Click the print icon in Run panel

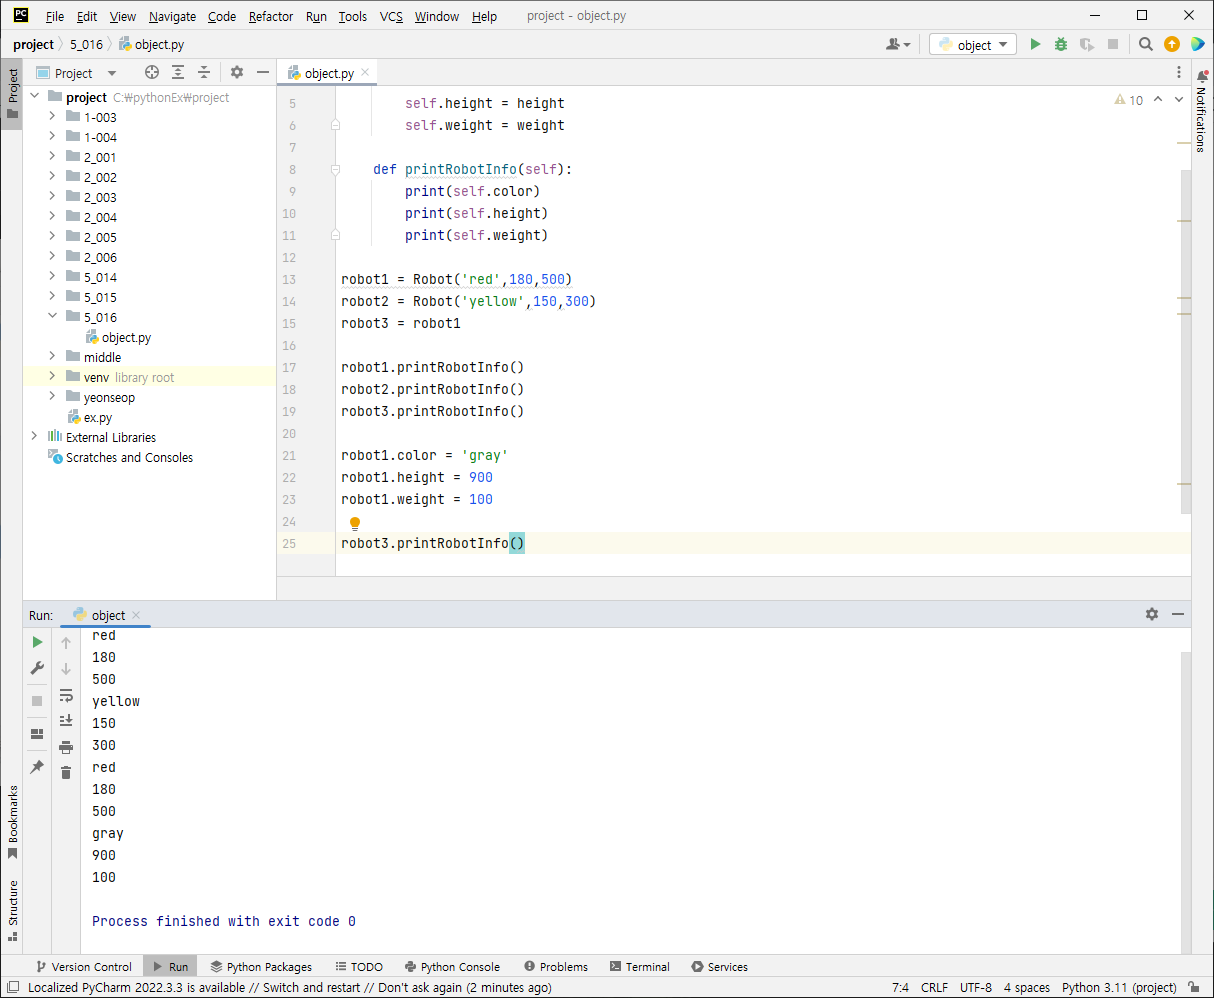66,747
